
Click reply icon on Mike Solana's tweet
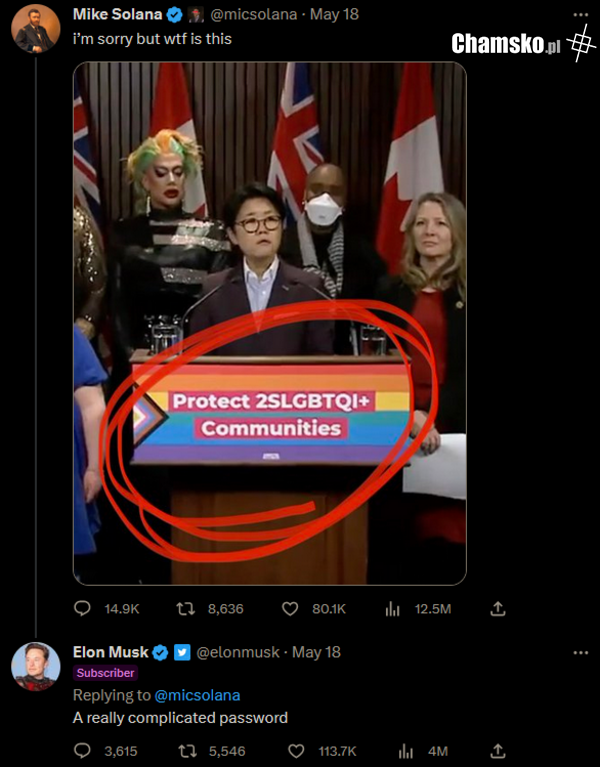[x=82, y=608]
